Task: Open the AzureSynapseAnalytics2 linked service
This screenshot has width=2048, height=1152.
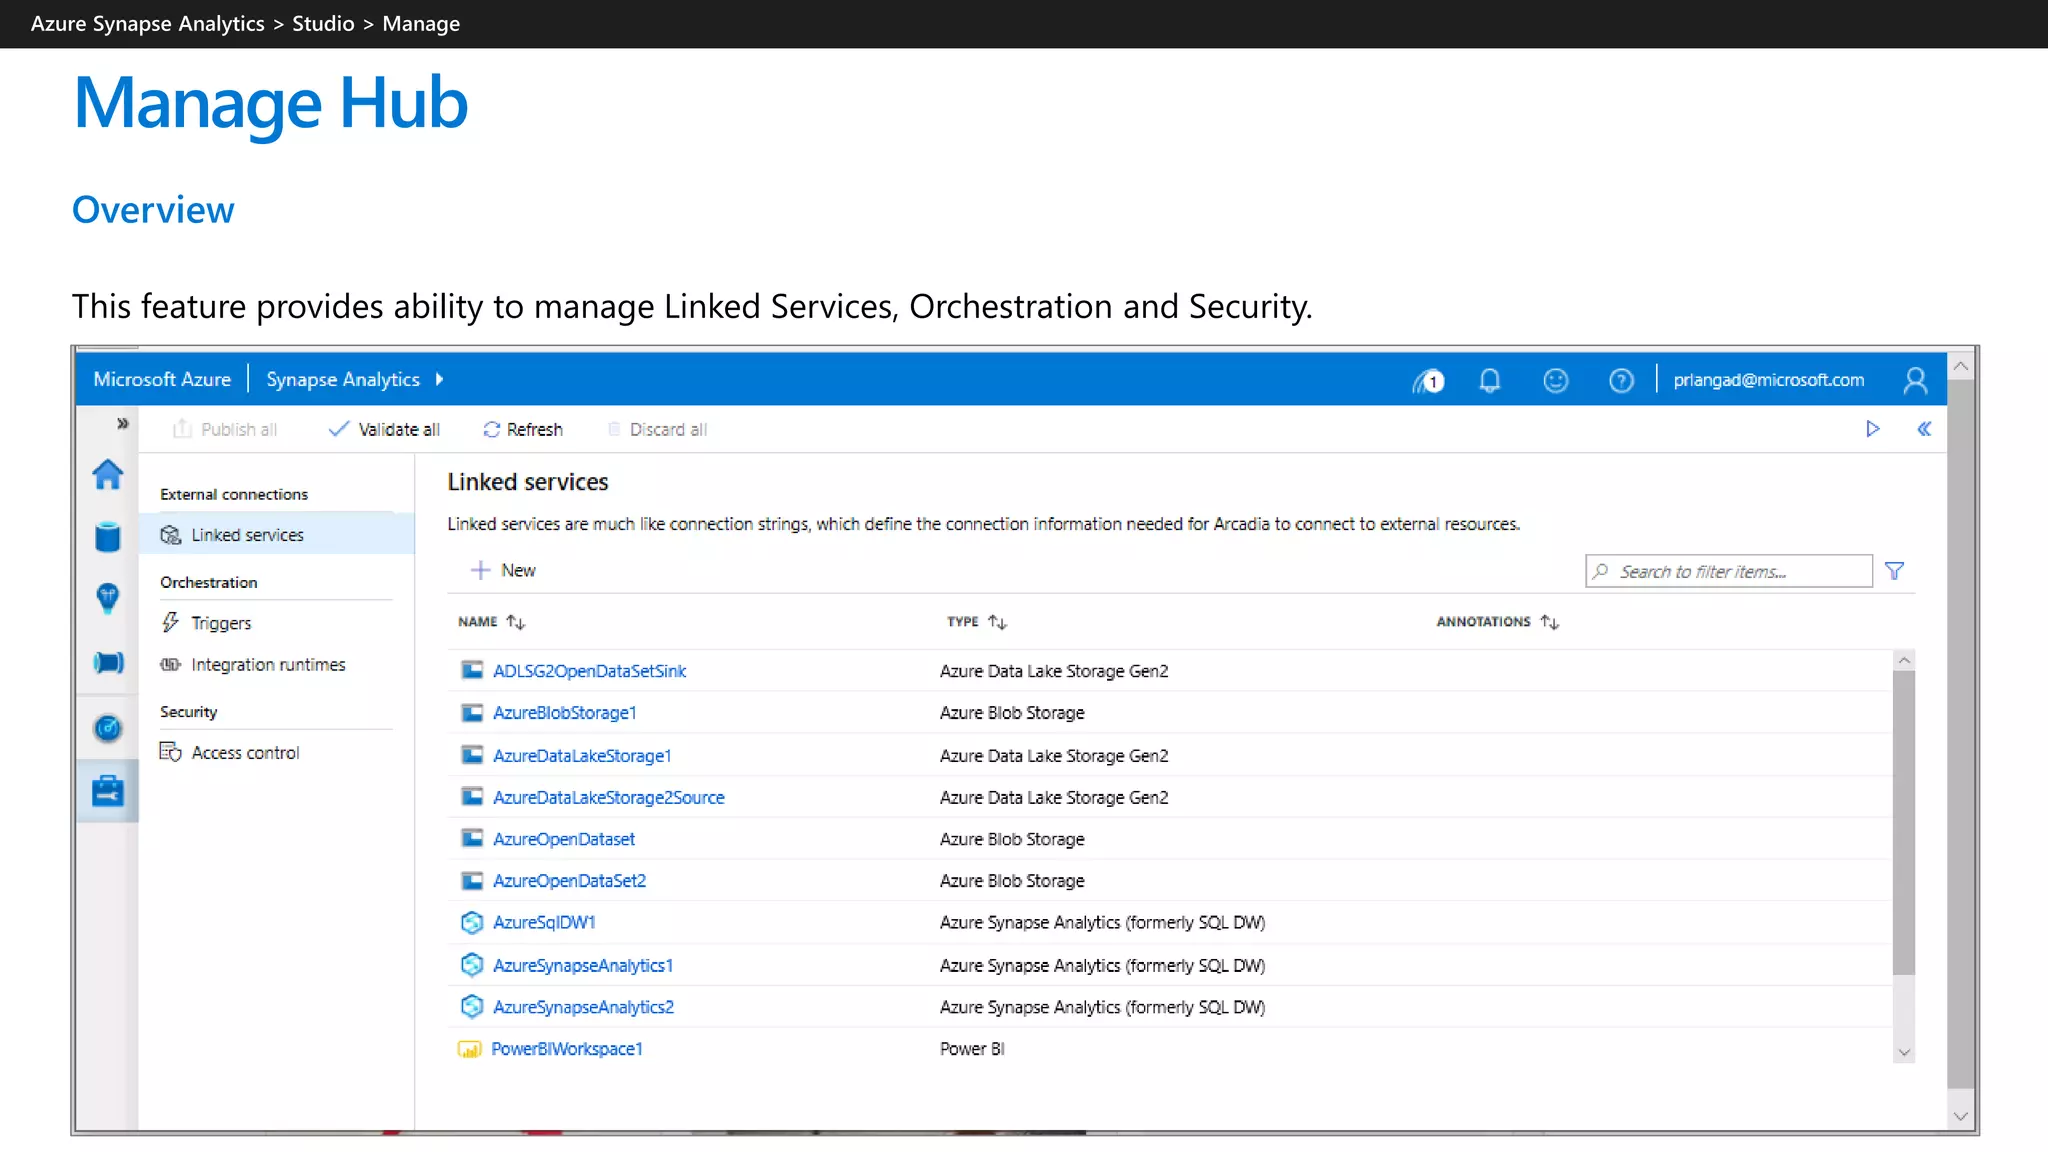Action: tap(583, 1008)
